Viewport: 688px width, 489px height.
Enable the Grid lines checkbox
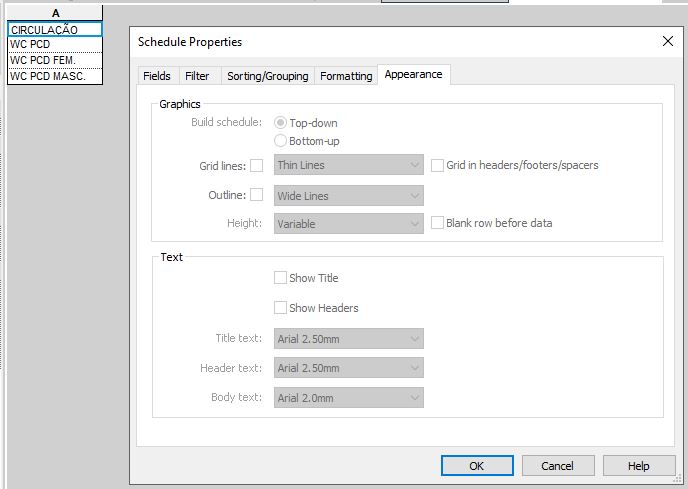pyautogui.click(x=257, y=165)
